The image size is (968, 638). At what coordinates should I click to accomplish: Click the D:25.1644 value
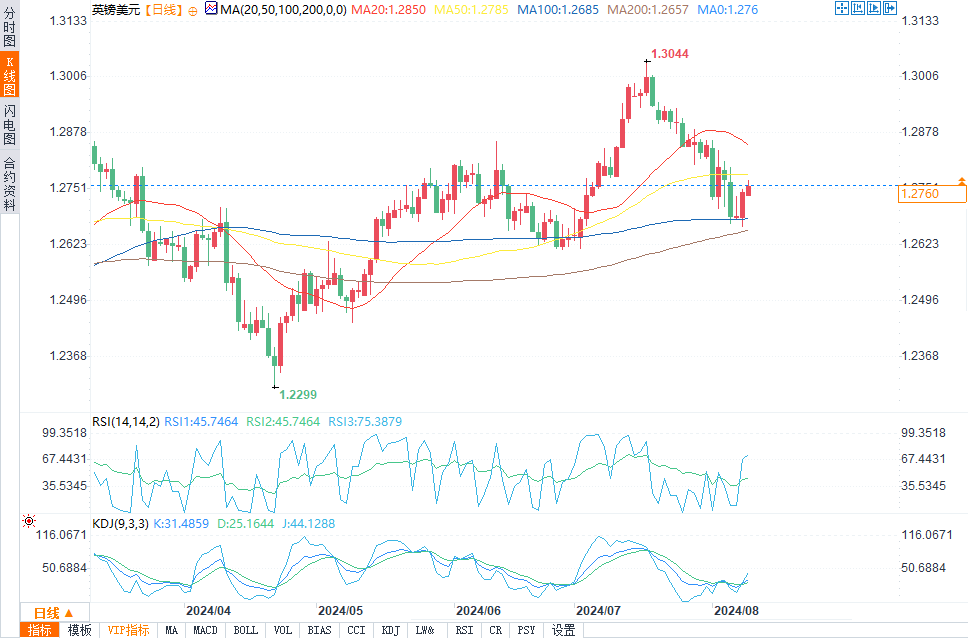(x=245, y=524)
